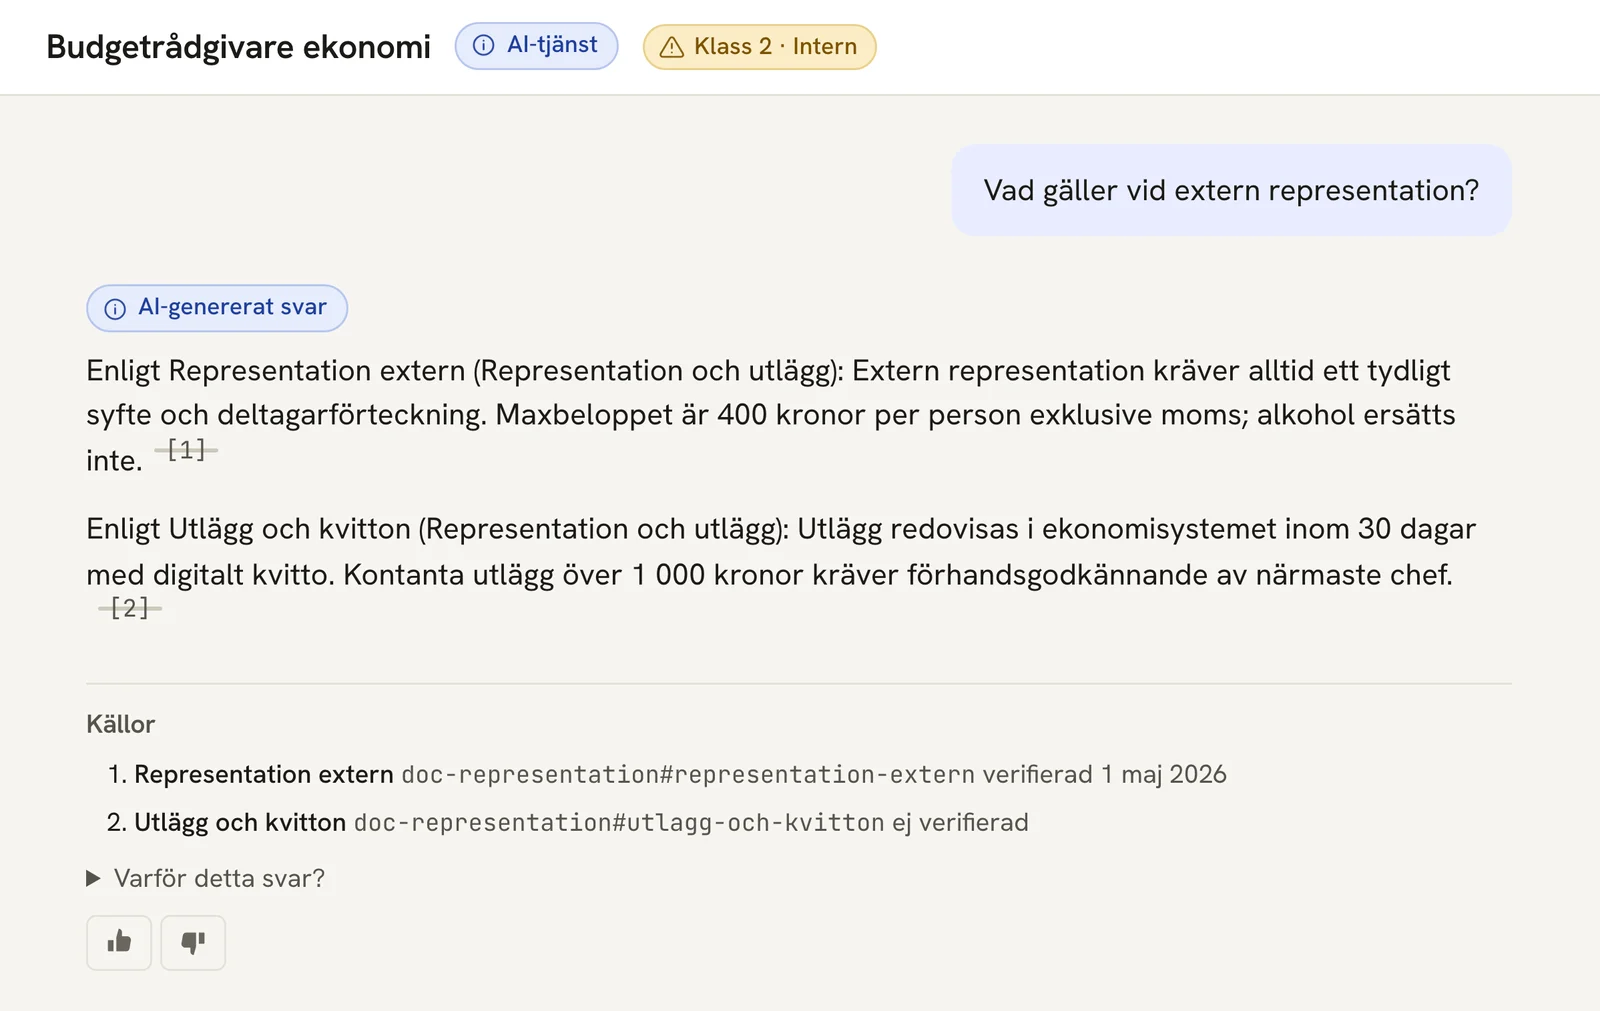This screenshot has height=1011, width=1600.
Task: Expand the "Varför detta svar?" disclosure
Action: [x=206, y=878]
